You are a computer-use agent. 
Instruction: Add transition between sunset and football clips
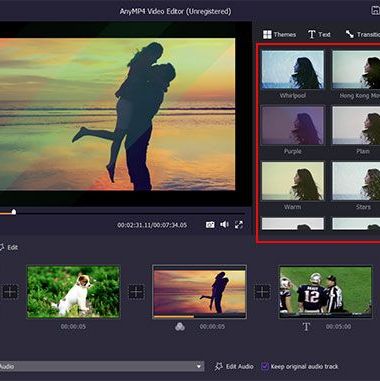(x=262, y=291)
